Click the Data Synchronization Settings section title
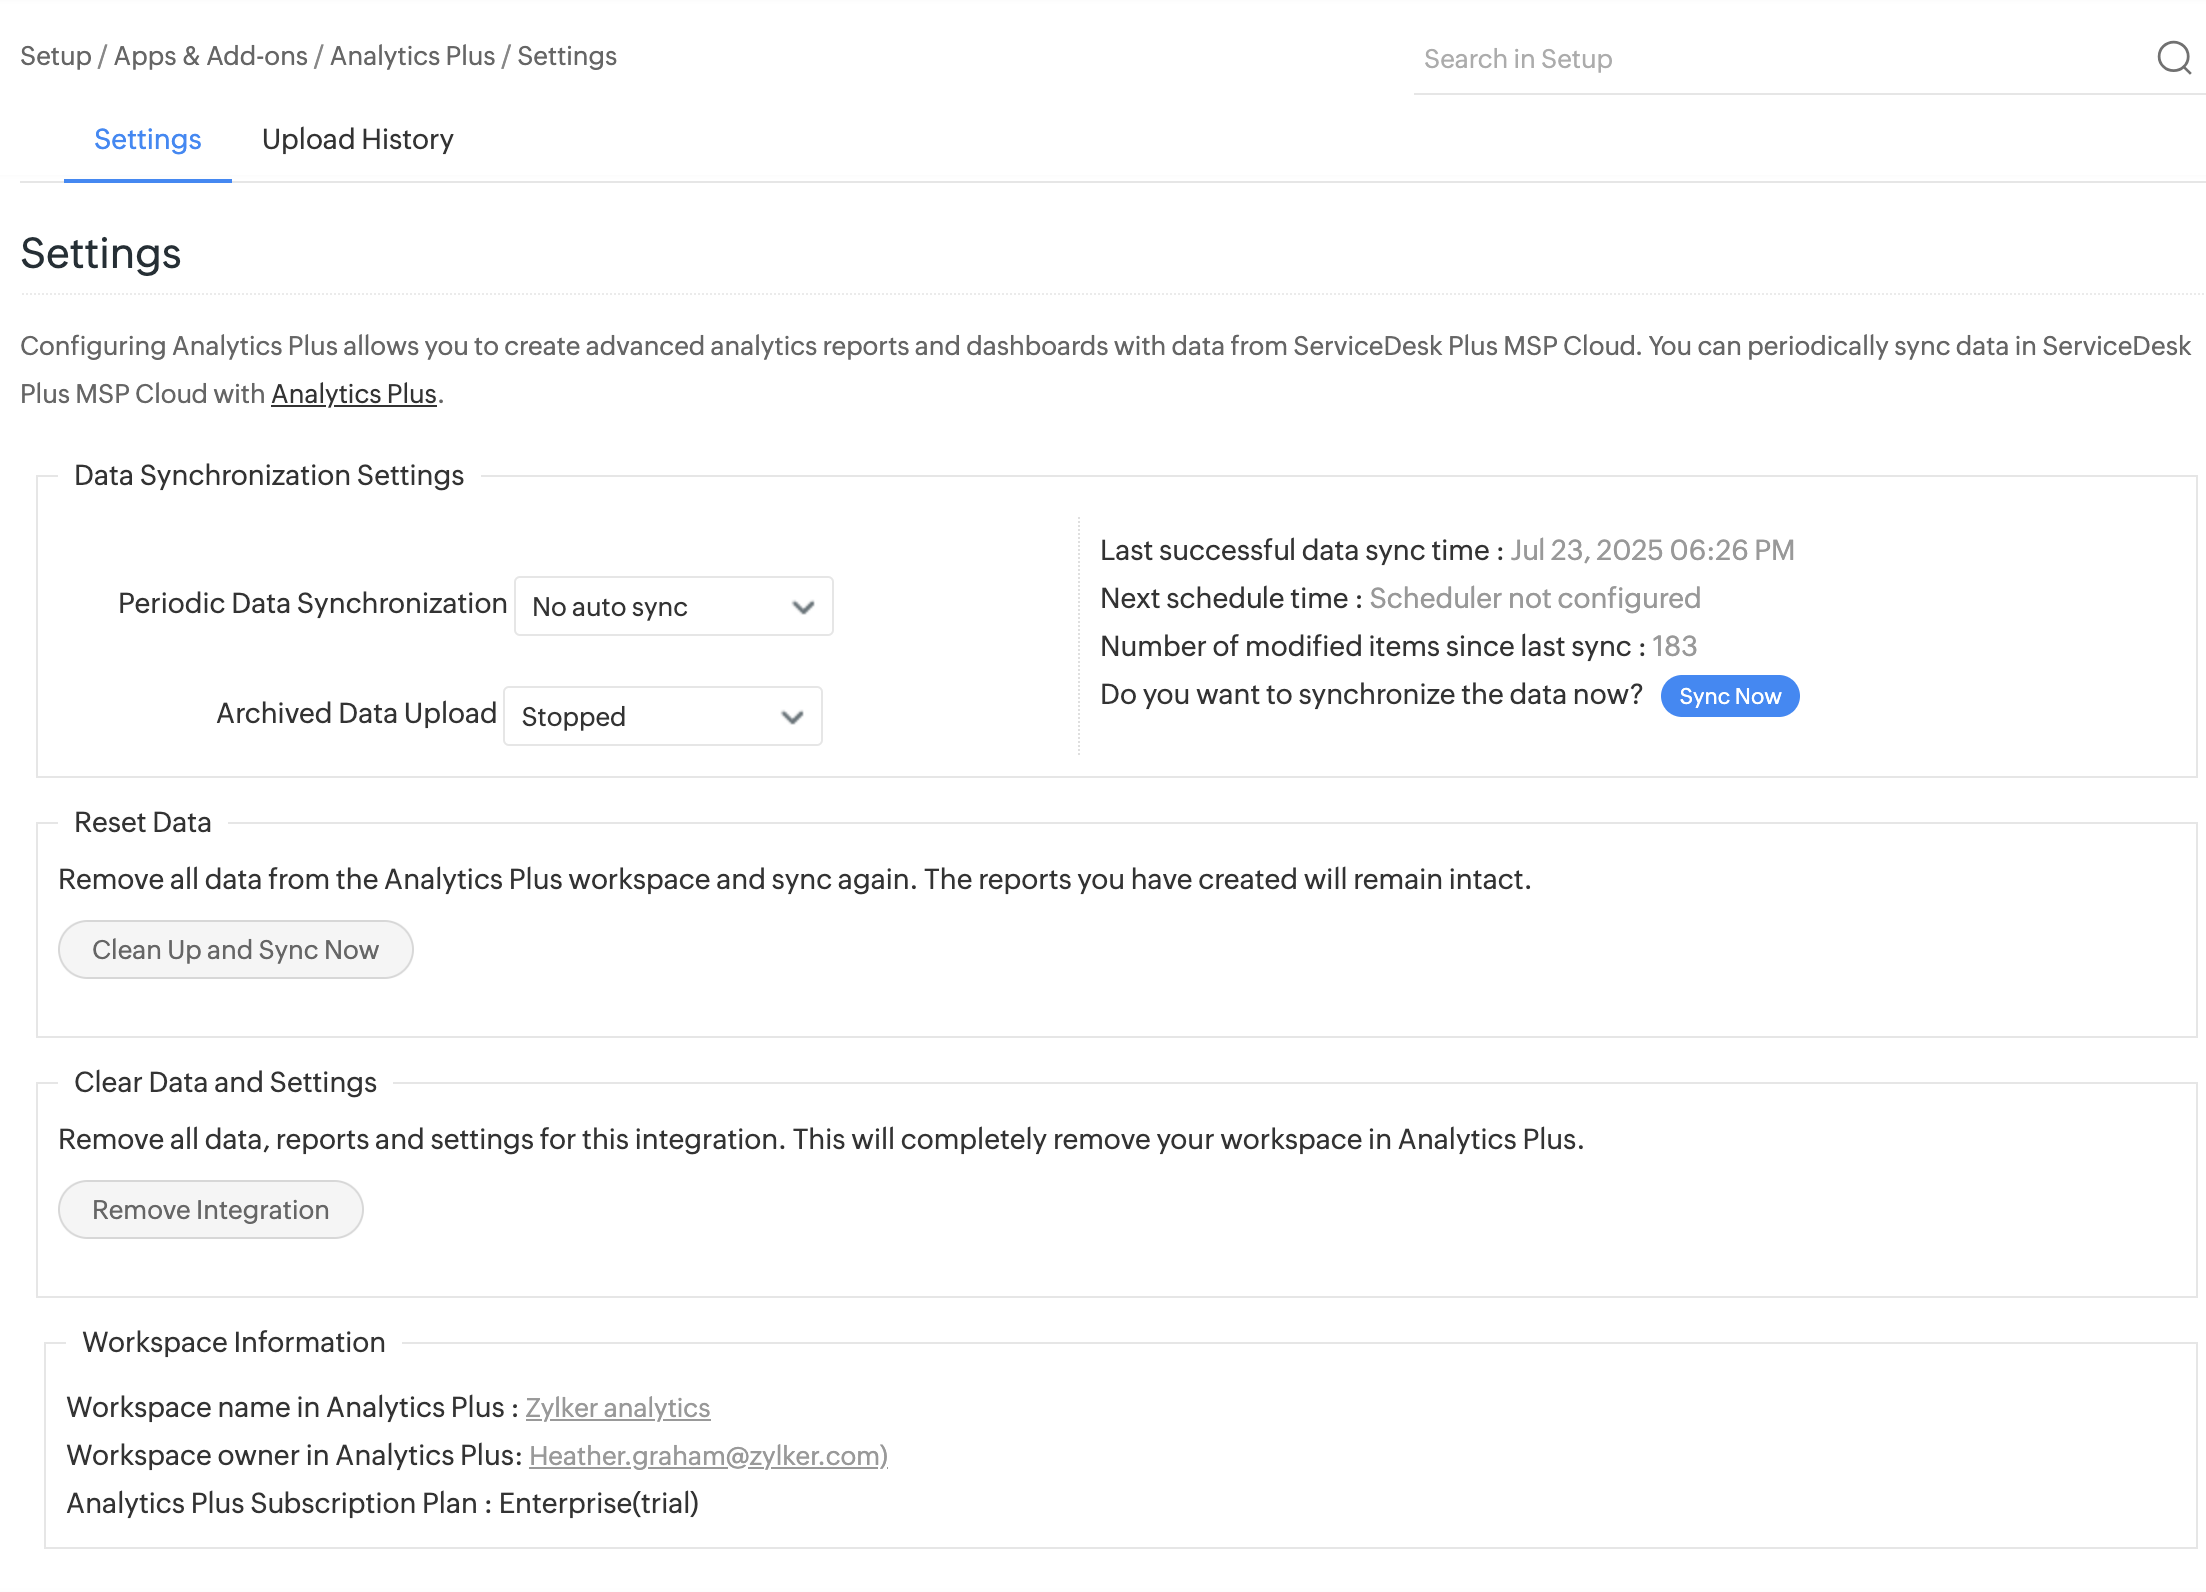This screenshot has width=2206, height=1592. point(269,475)
